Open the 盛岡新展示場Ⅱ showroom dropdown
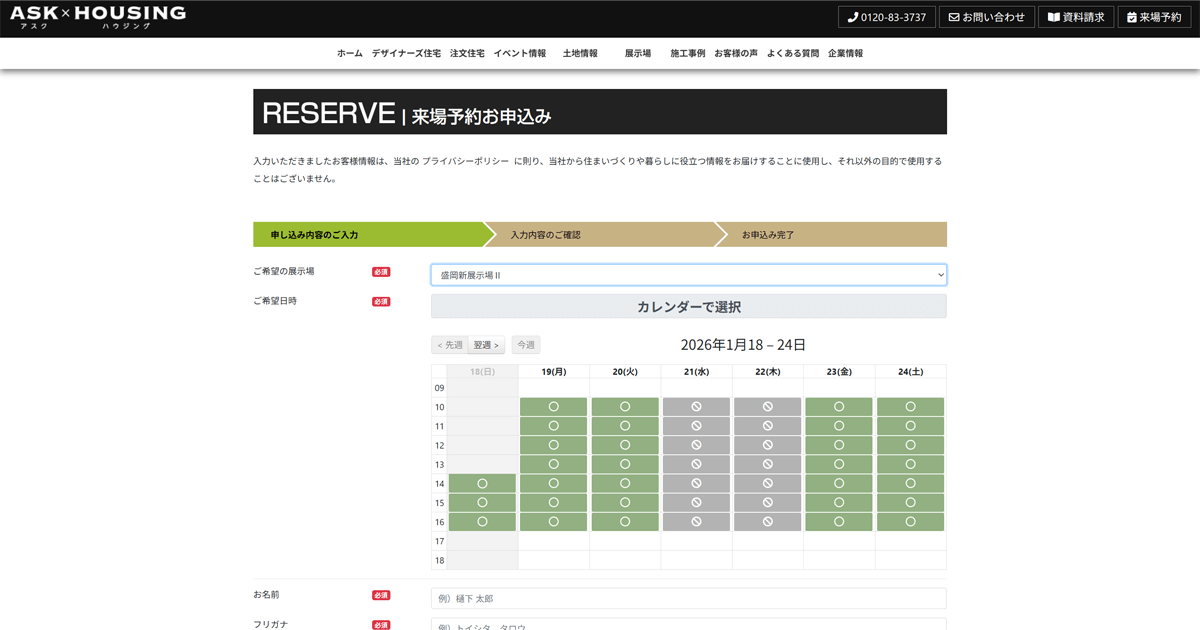This screenshot has width=1200, height=630. (688, 274)
